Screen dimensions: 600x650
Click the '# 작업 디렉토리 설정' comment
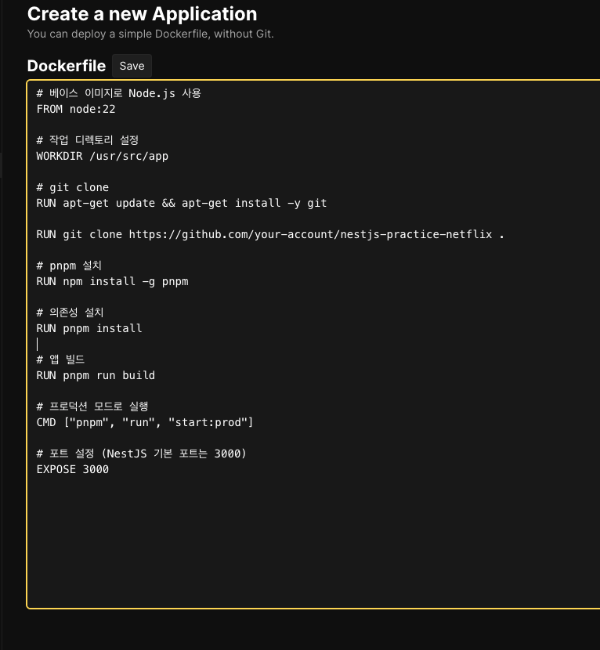point(87,141)
